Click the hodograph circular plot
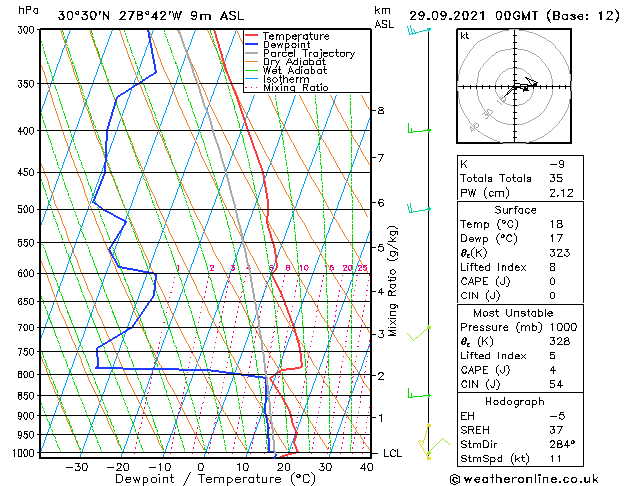Viewport: 629px width, 486px height. click(516, 88)
